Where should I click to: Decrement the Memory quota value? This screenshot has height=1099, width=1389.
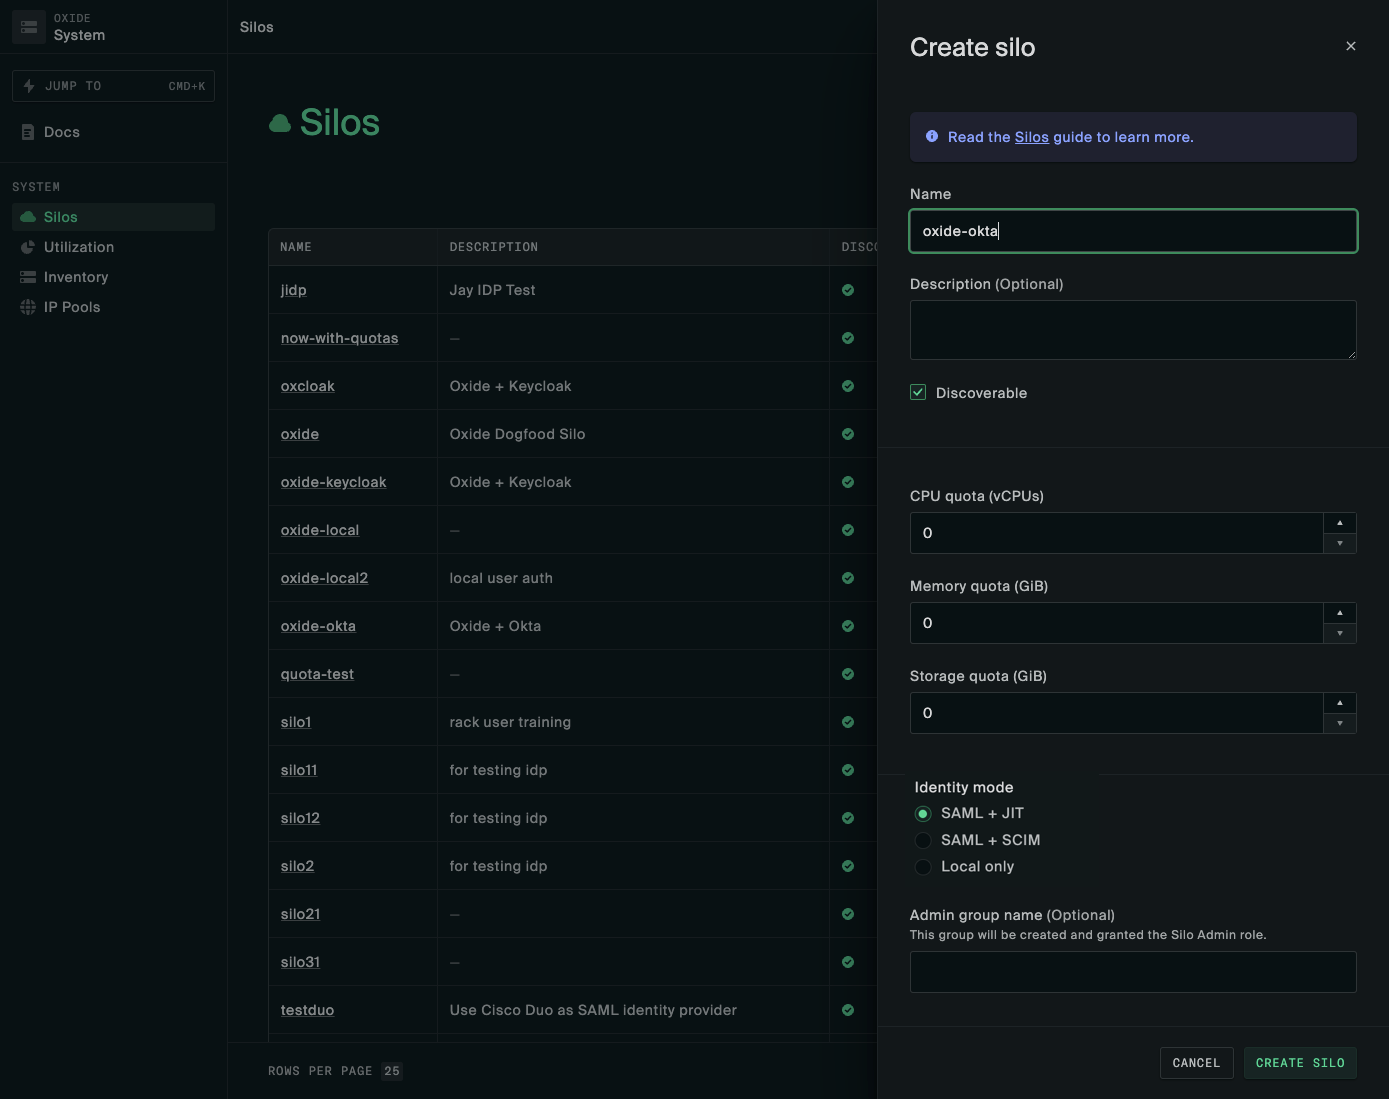point(1339,633)
